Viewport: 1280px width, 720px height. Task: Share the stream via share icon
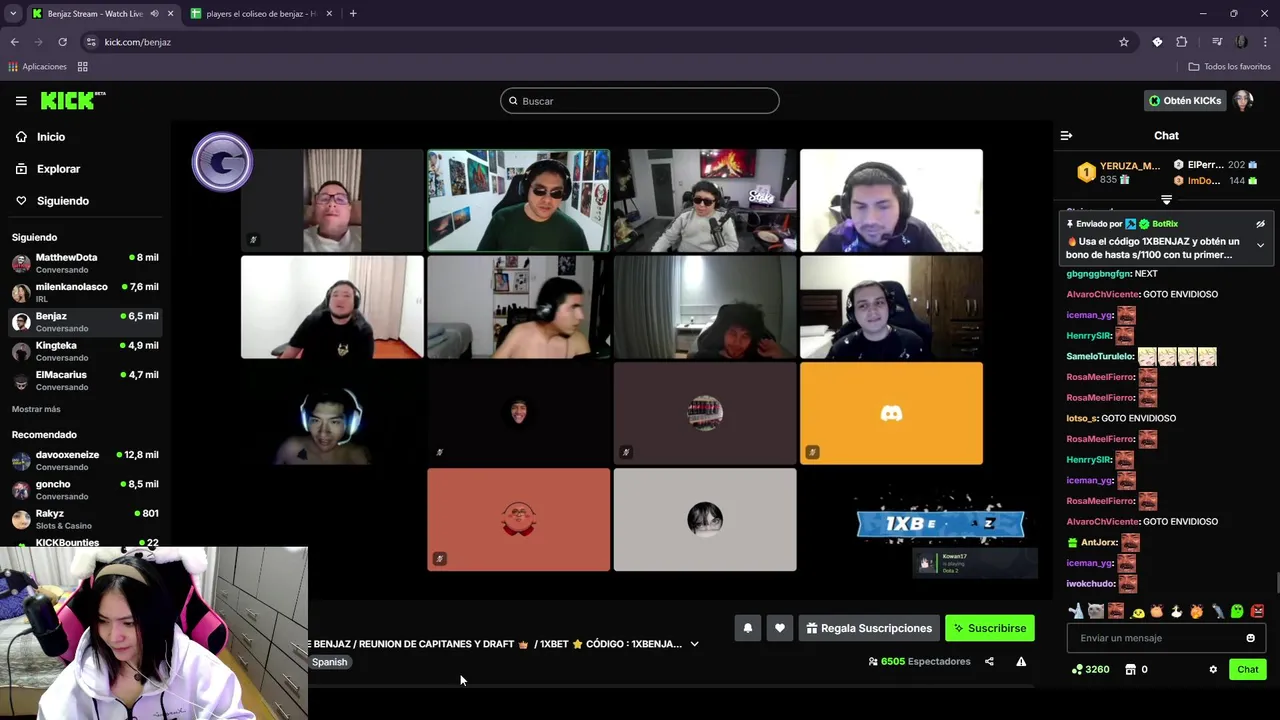[x=989, y=661]
